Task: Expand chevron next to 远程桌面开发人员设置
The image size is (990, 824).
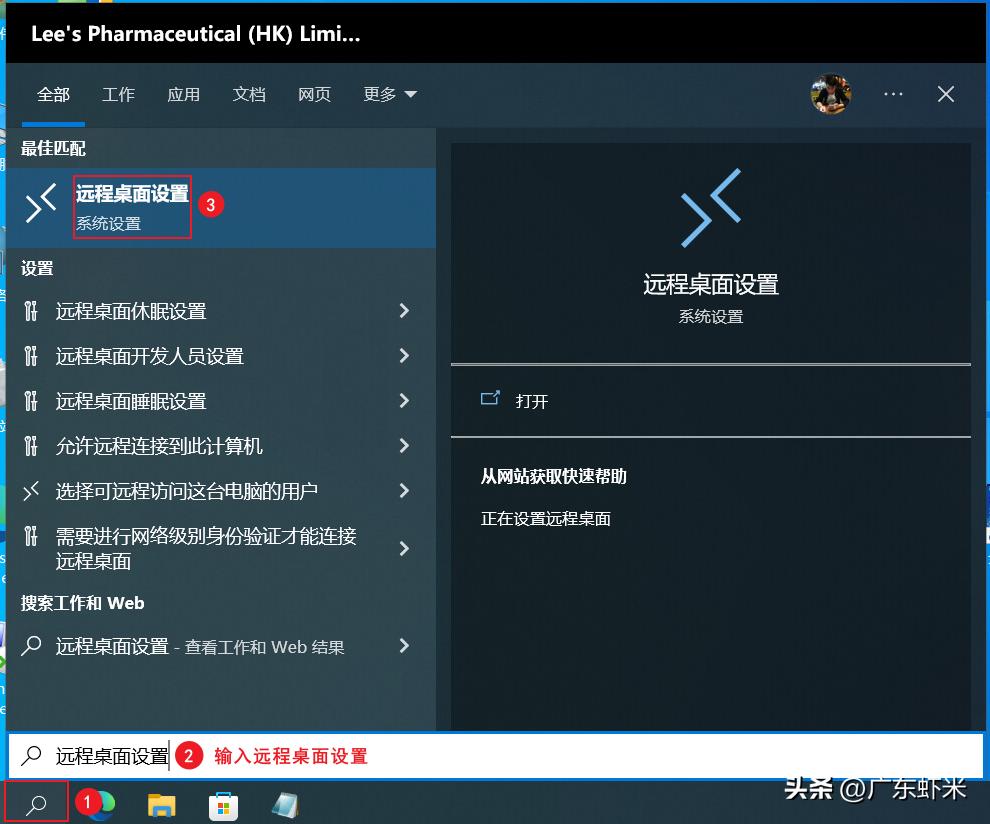Action: [x=404, y=356]
